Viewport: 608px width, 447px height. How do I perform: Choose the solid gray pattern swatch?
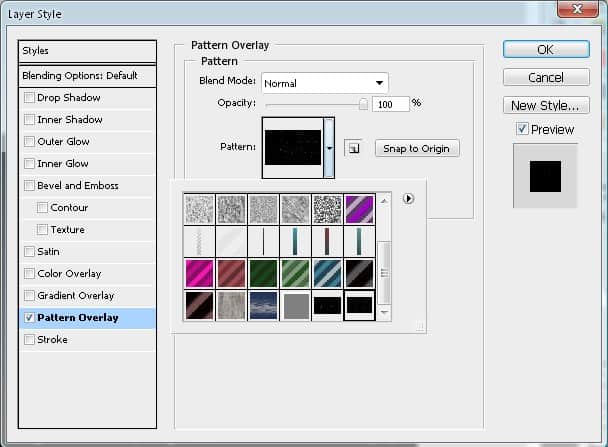pyautogui.click(x=295, y=305)
